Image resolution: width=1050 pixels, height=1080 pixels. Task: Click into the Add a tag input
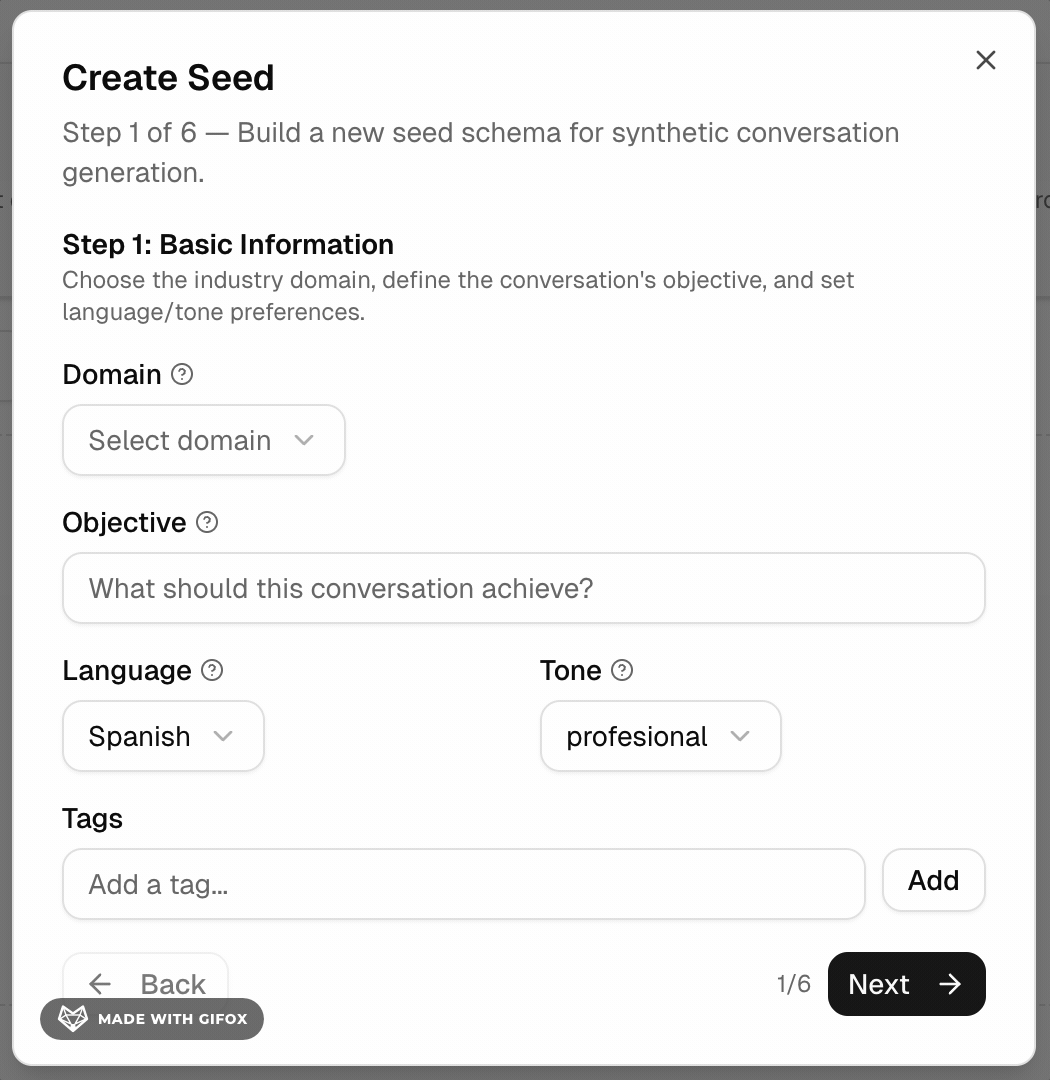[464, 884]
